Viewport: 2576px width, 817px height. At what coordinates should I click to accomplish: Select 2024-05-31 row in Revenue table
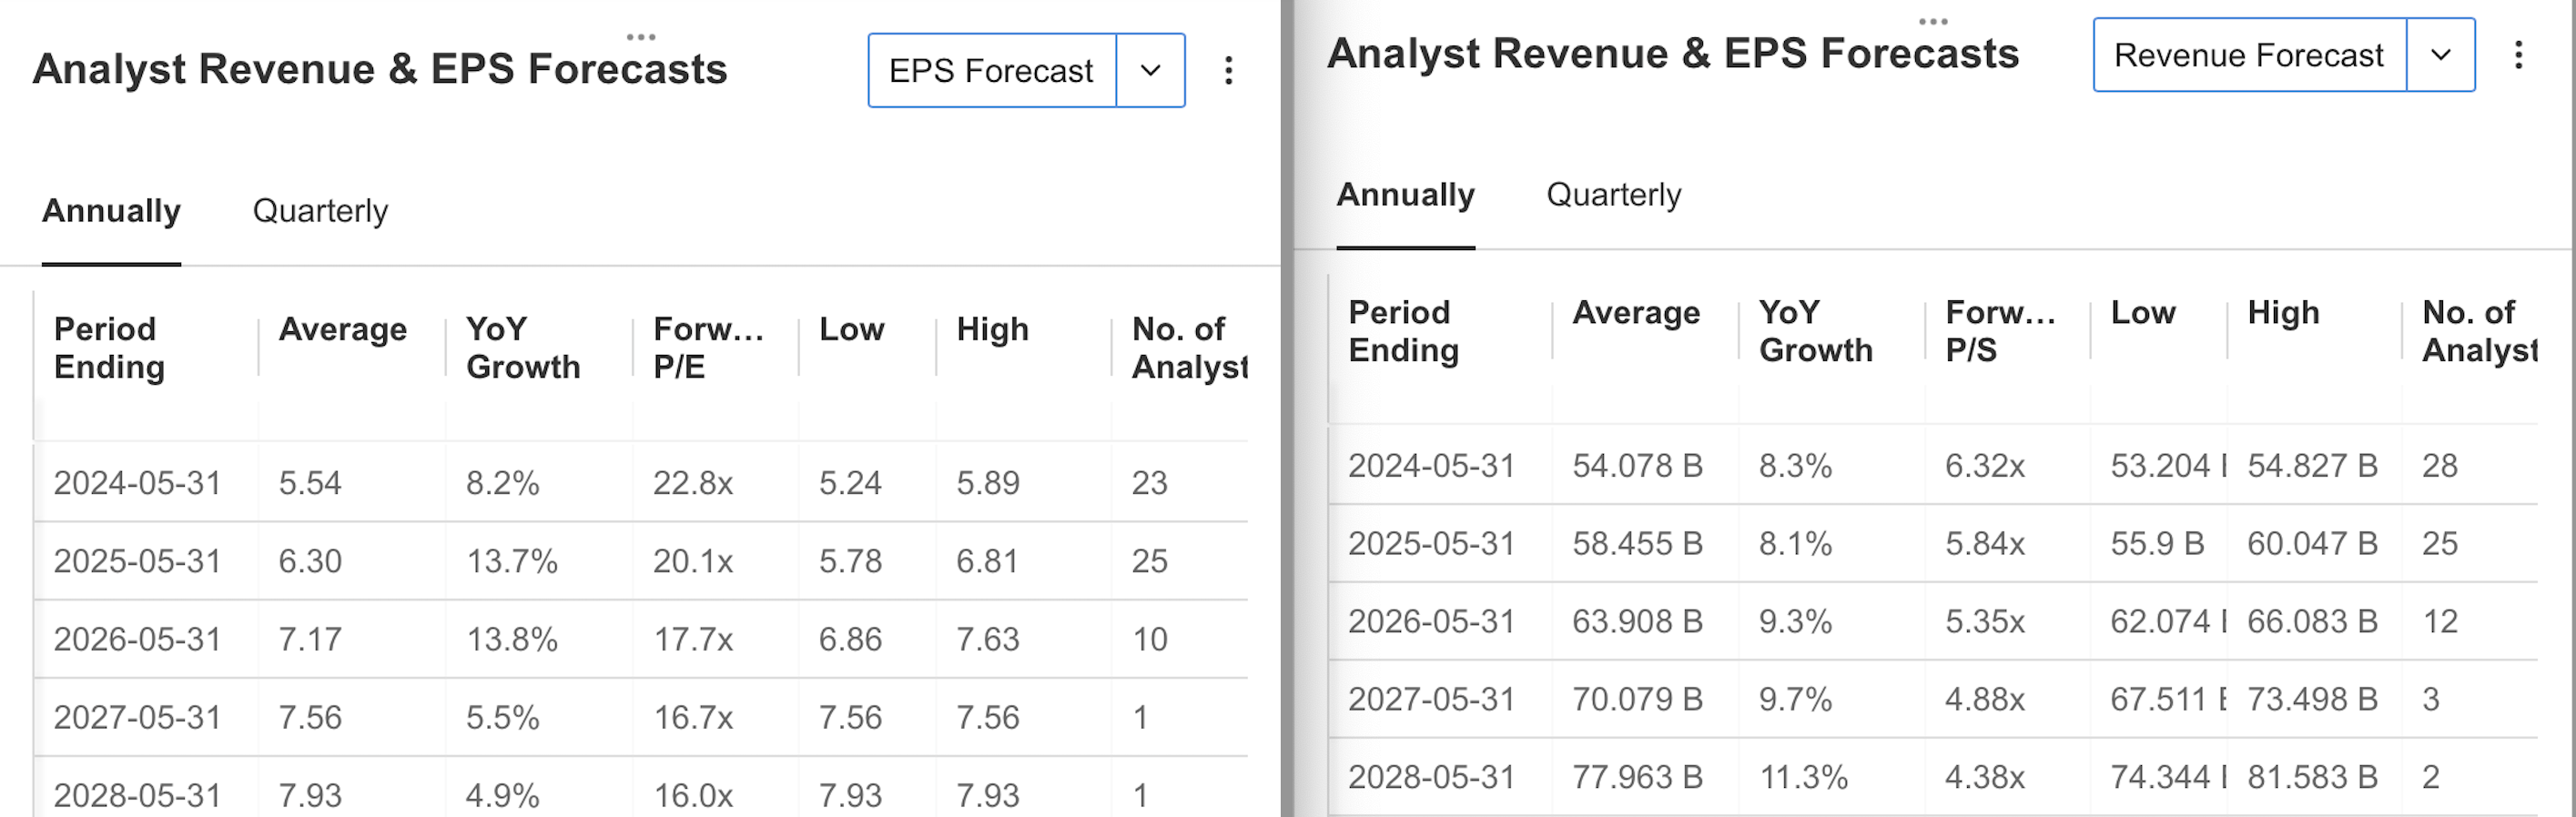[x=1933, y=466]
